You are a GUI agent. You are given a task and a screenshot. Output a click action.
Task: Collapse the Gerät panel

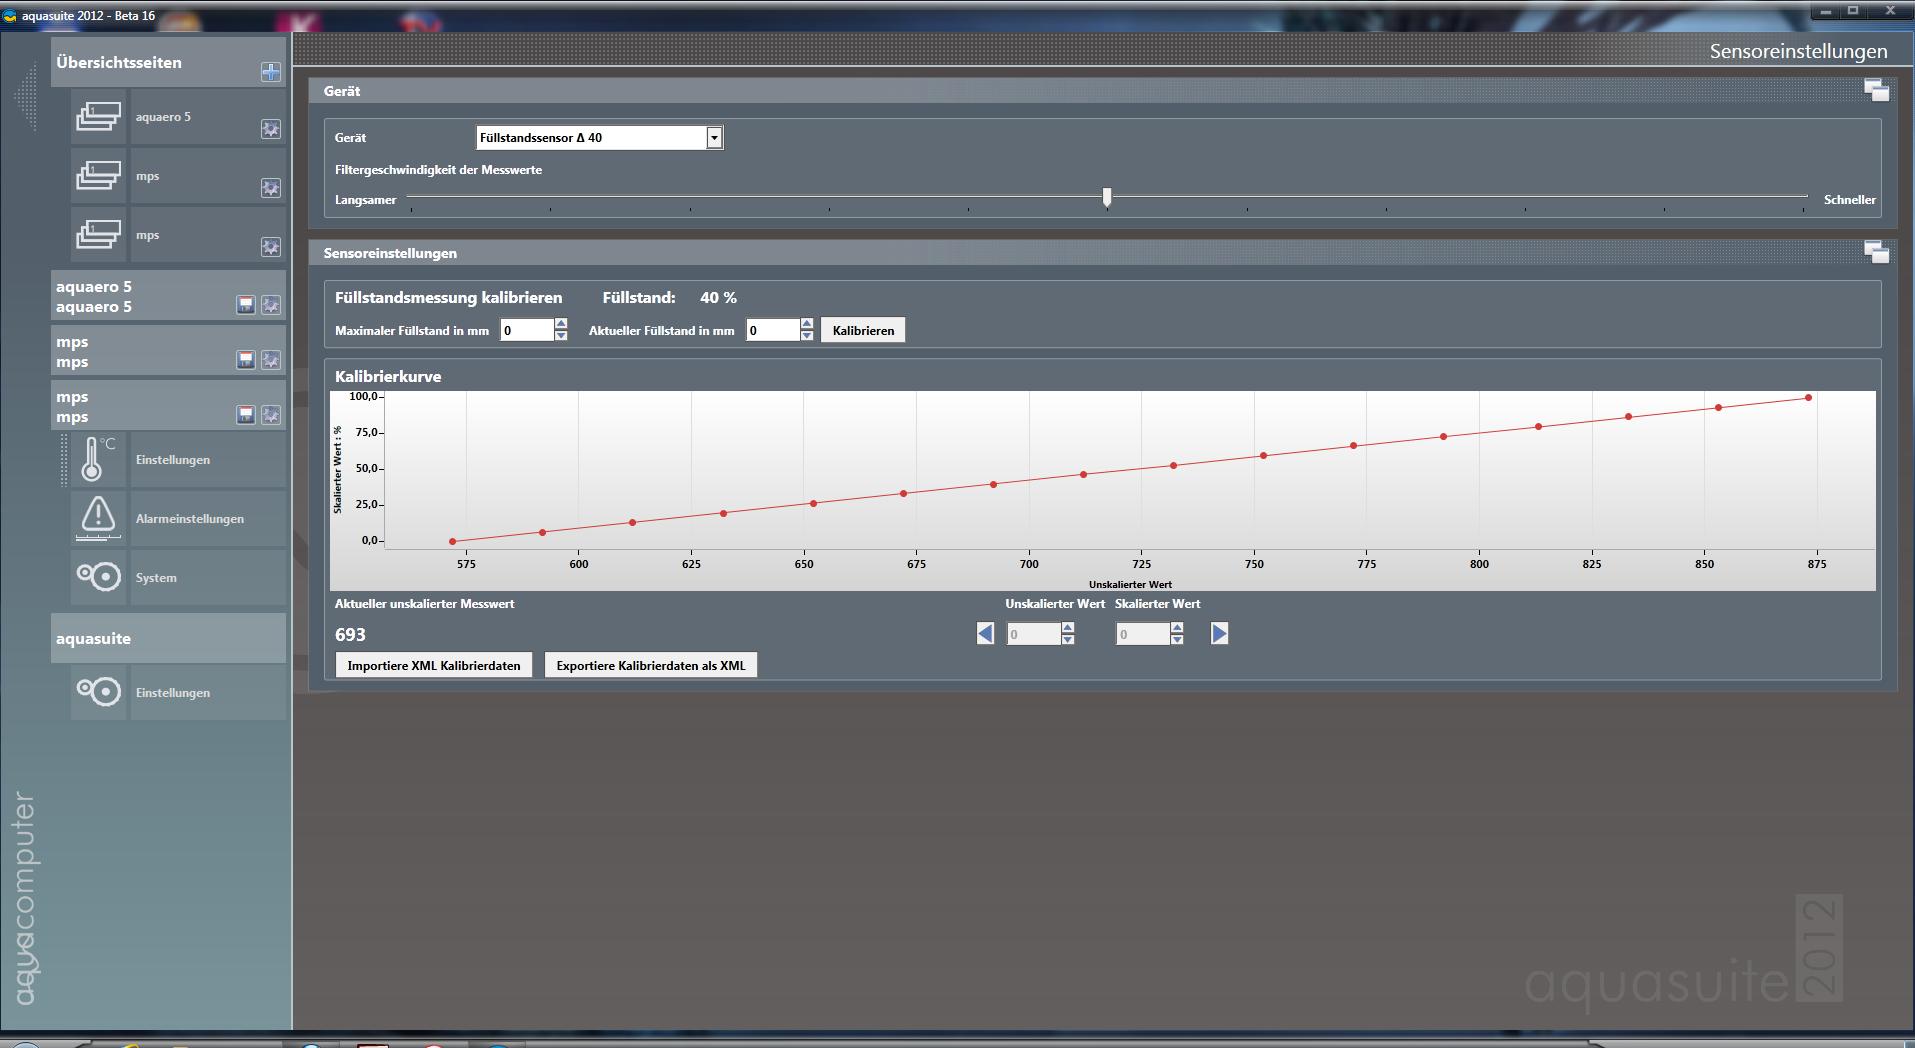tap(1876, 91)
